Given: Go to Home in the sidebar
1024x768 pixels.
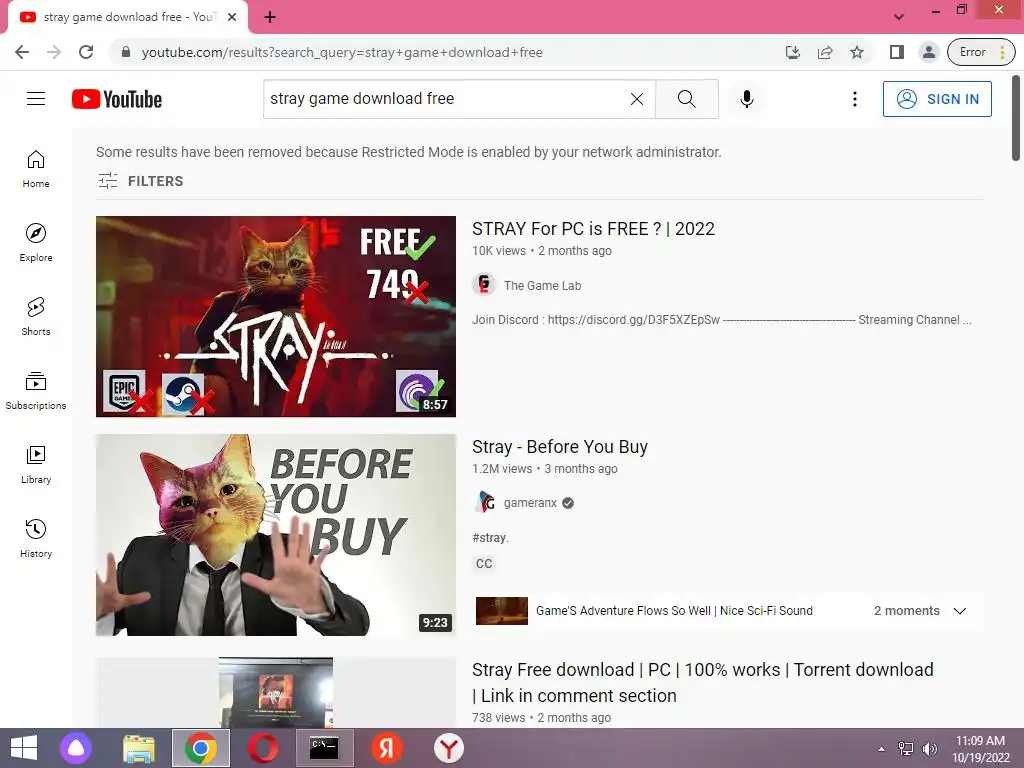Looking at the screenshot, I should point(36,169).
